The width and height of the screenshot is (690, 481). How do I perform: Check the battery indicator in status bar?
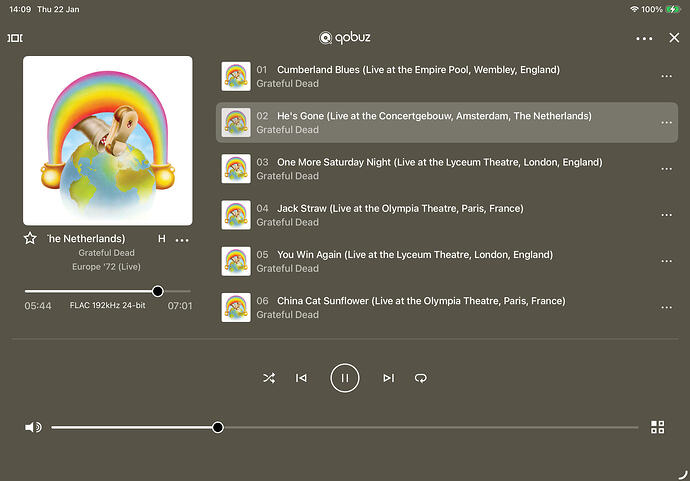pos(673,9)
